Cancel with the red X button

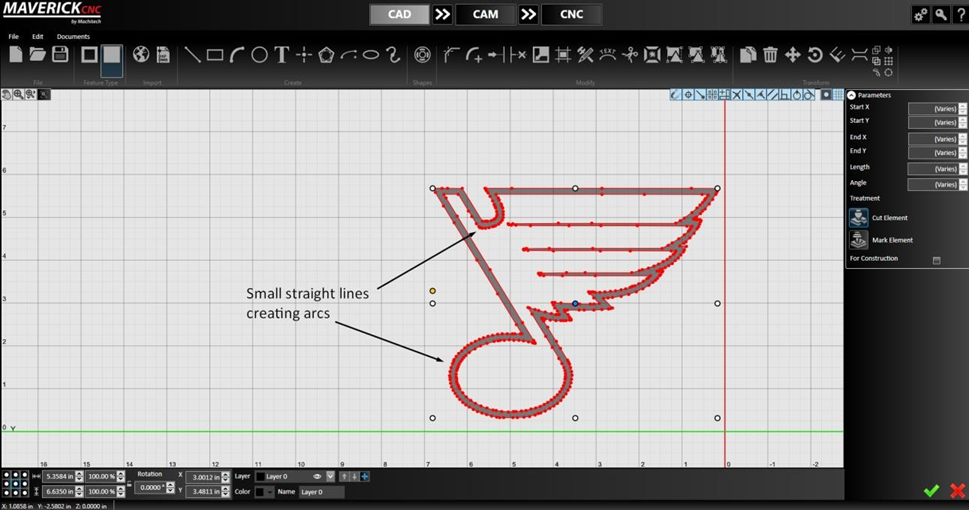pos(957,491)
